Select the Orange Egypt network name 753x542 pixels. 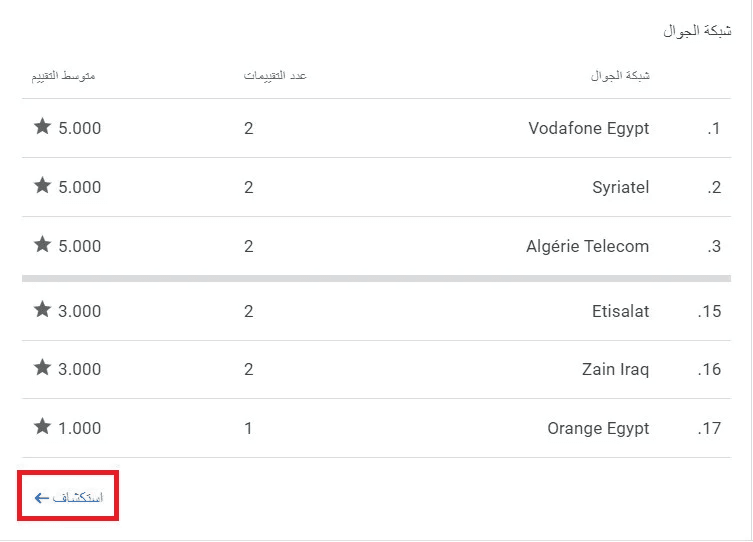598,428
